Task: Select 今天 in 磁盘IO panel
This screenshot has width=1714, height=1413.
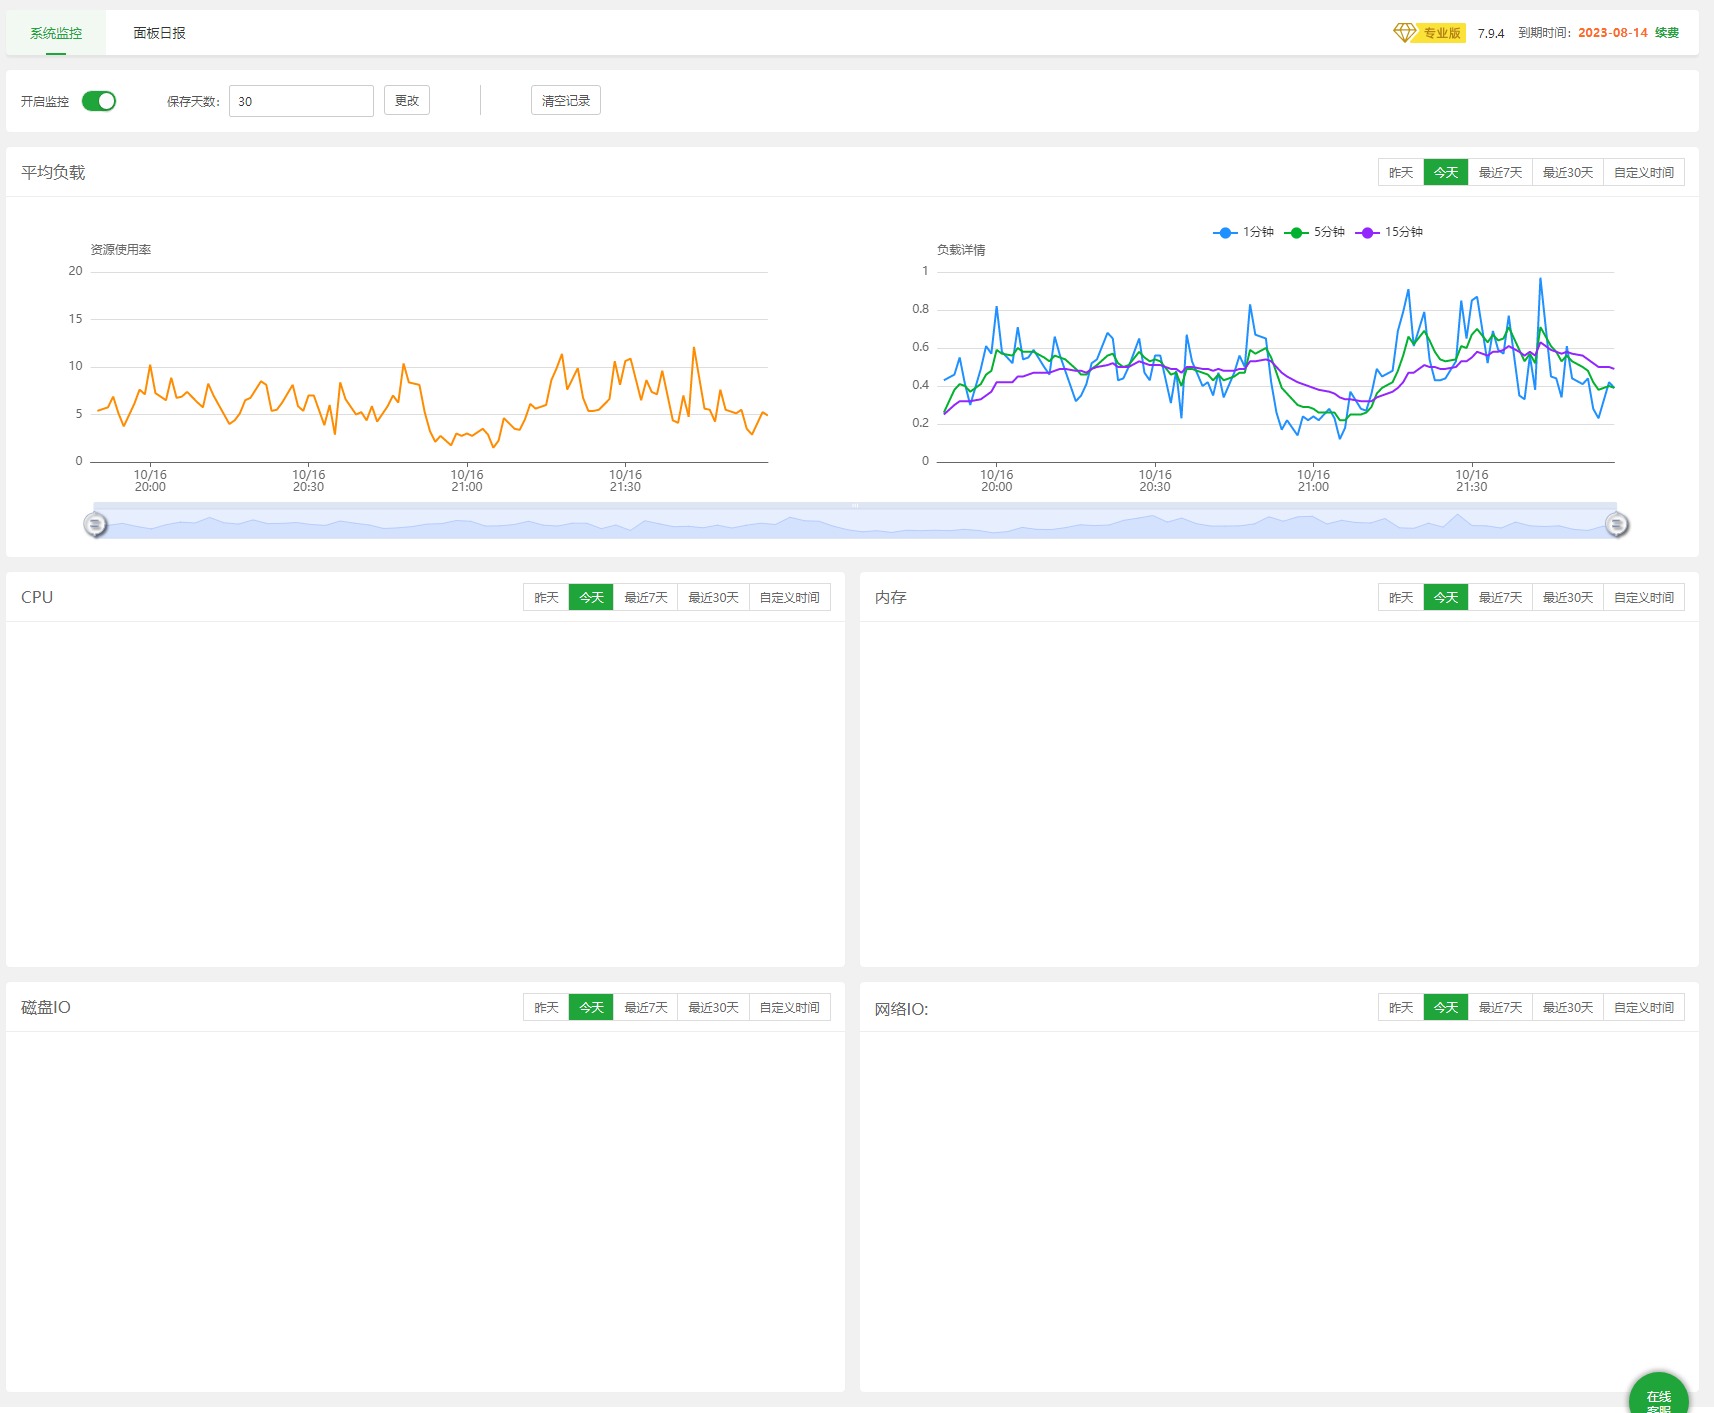Action: click(591, 1008)
